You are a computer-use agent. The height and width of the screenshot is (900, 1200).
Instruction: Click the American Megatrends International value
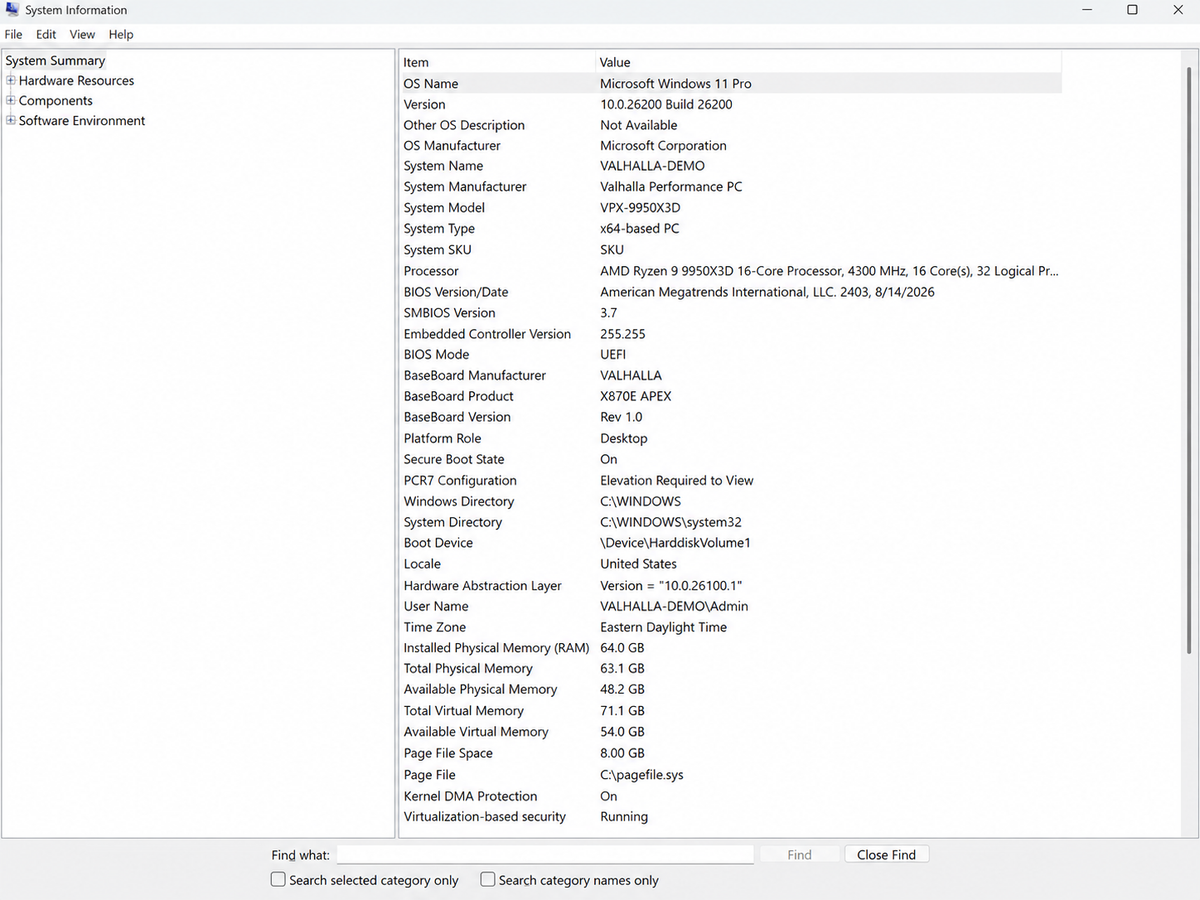[767, 292]
